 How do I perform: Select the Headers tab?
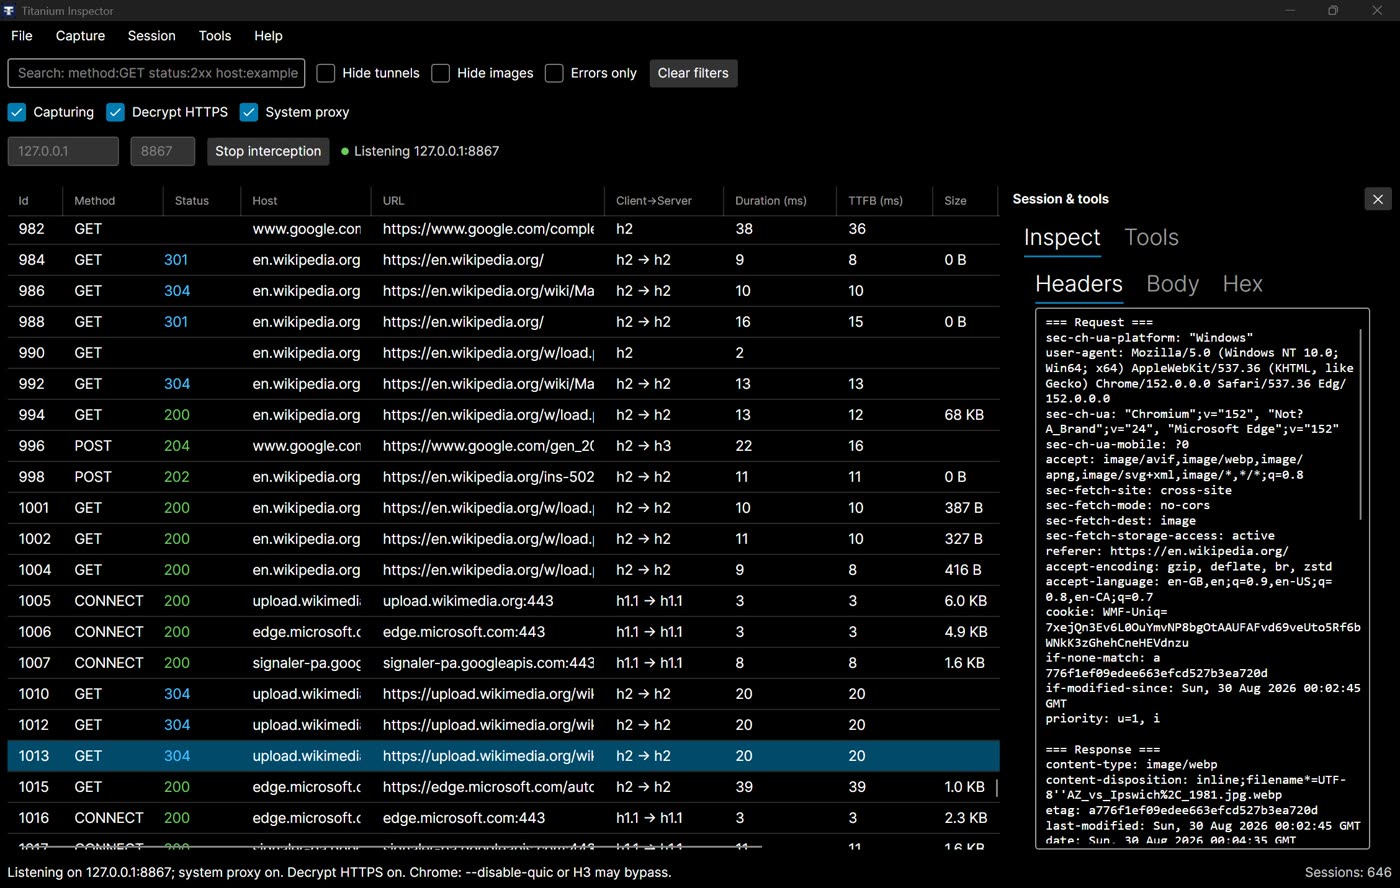click(x=1079, y=285)
